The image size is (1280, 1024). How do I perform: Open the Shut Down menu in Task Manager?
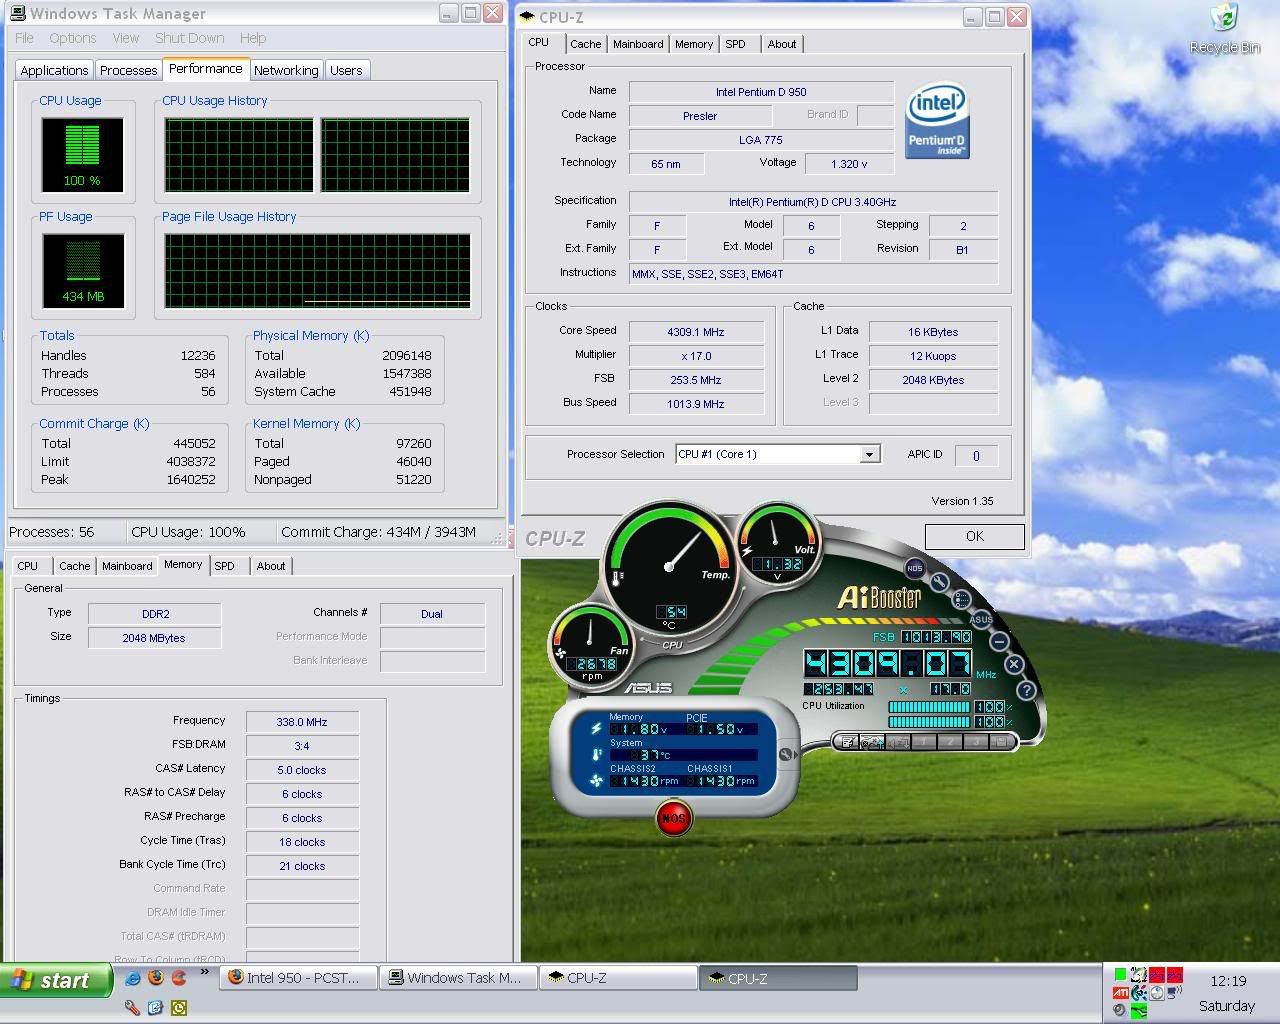[x=190, y=38]
